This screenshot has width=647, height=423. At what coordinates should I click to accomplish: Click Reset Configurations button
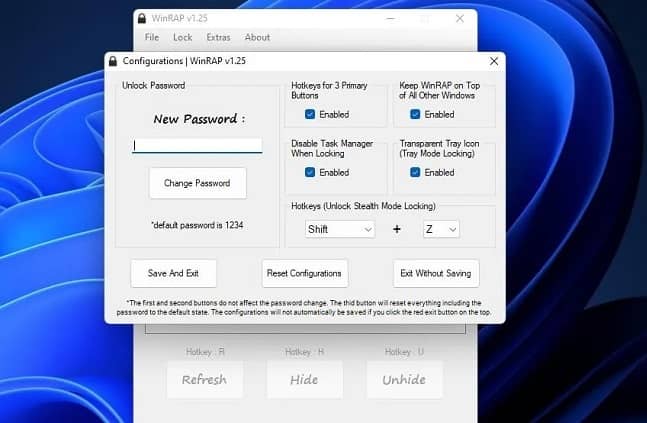[x=305, y=273]
